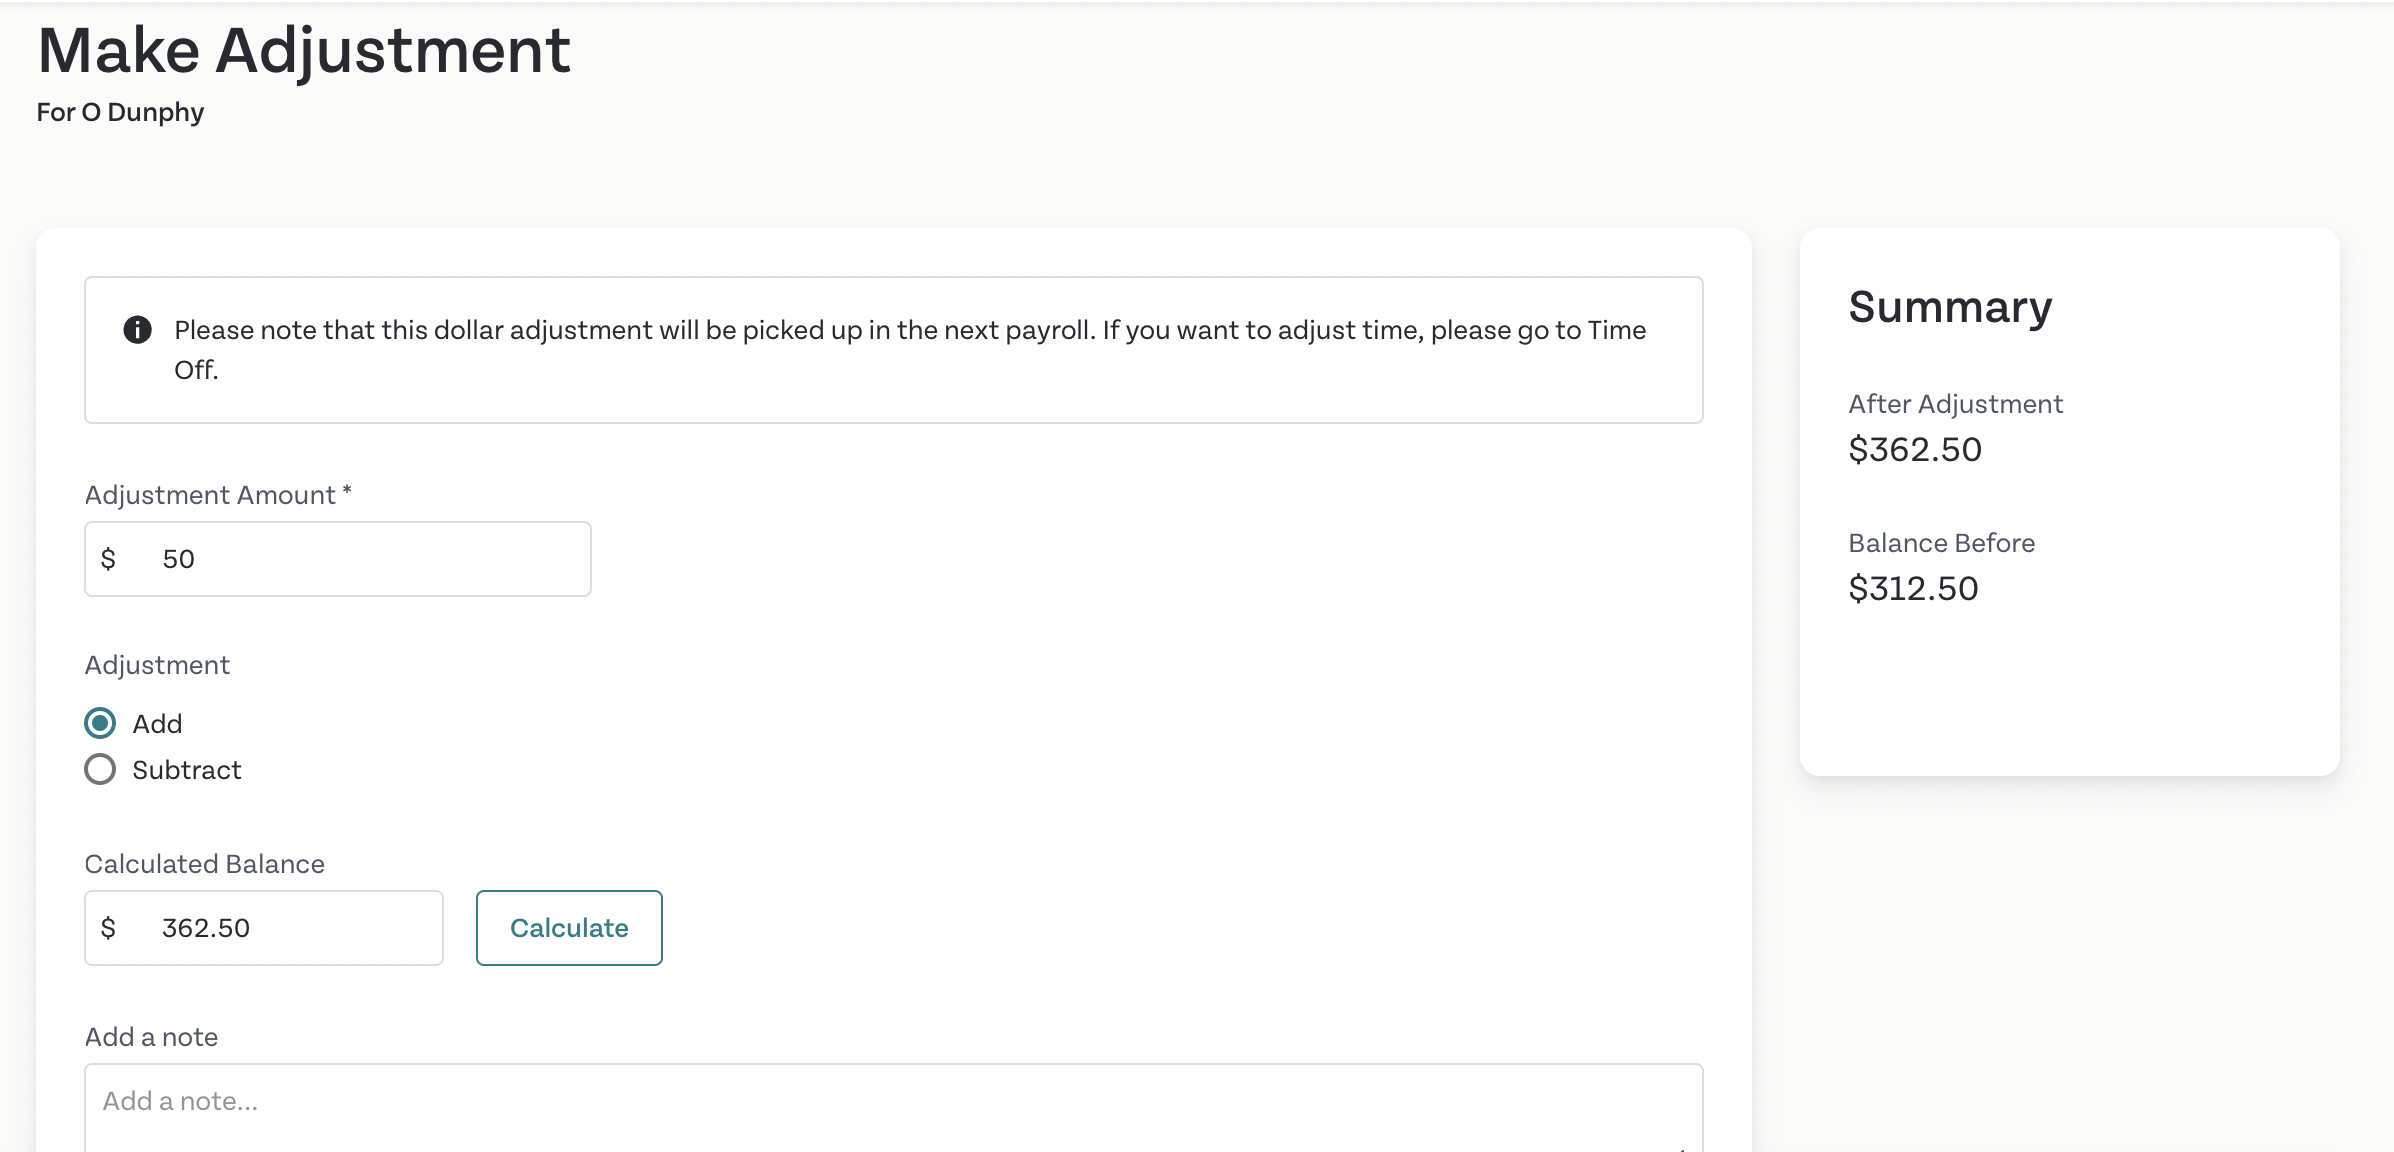Select the Subtract radio button
This screenshot has height=1152, width=2394.
pyautogui.click(x=100, y=769)
